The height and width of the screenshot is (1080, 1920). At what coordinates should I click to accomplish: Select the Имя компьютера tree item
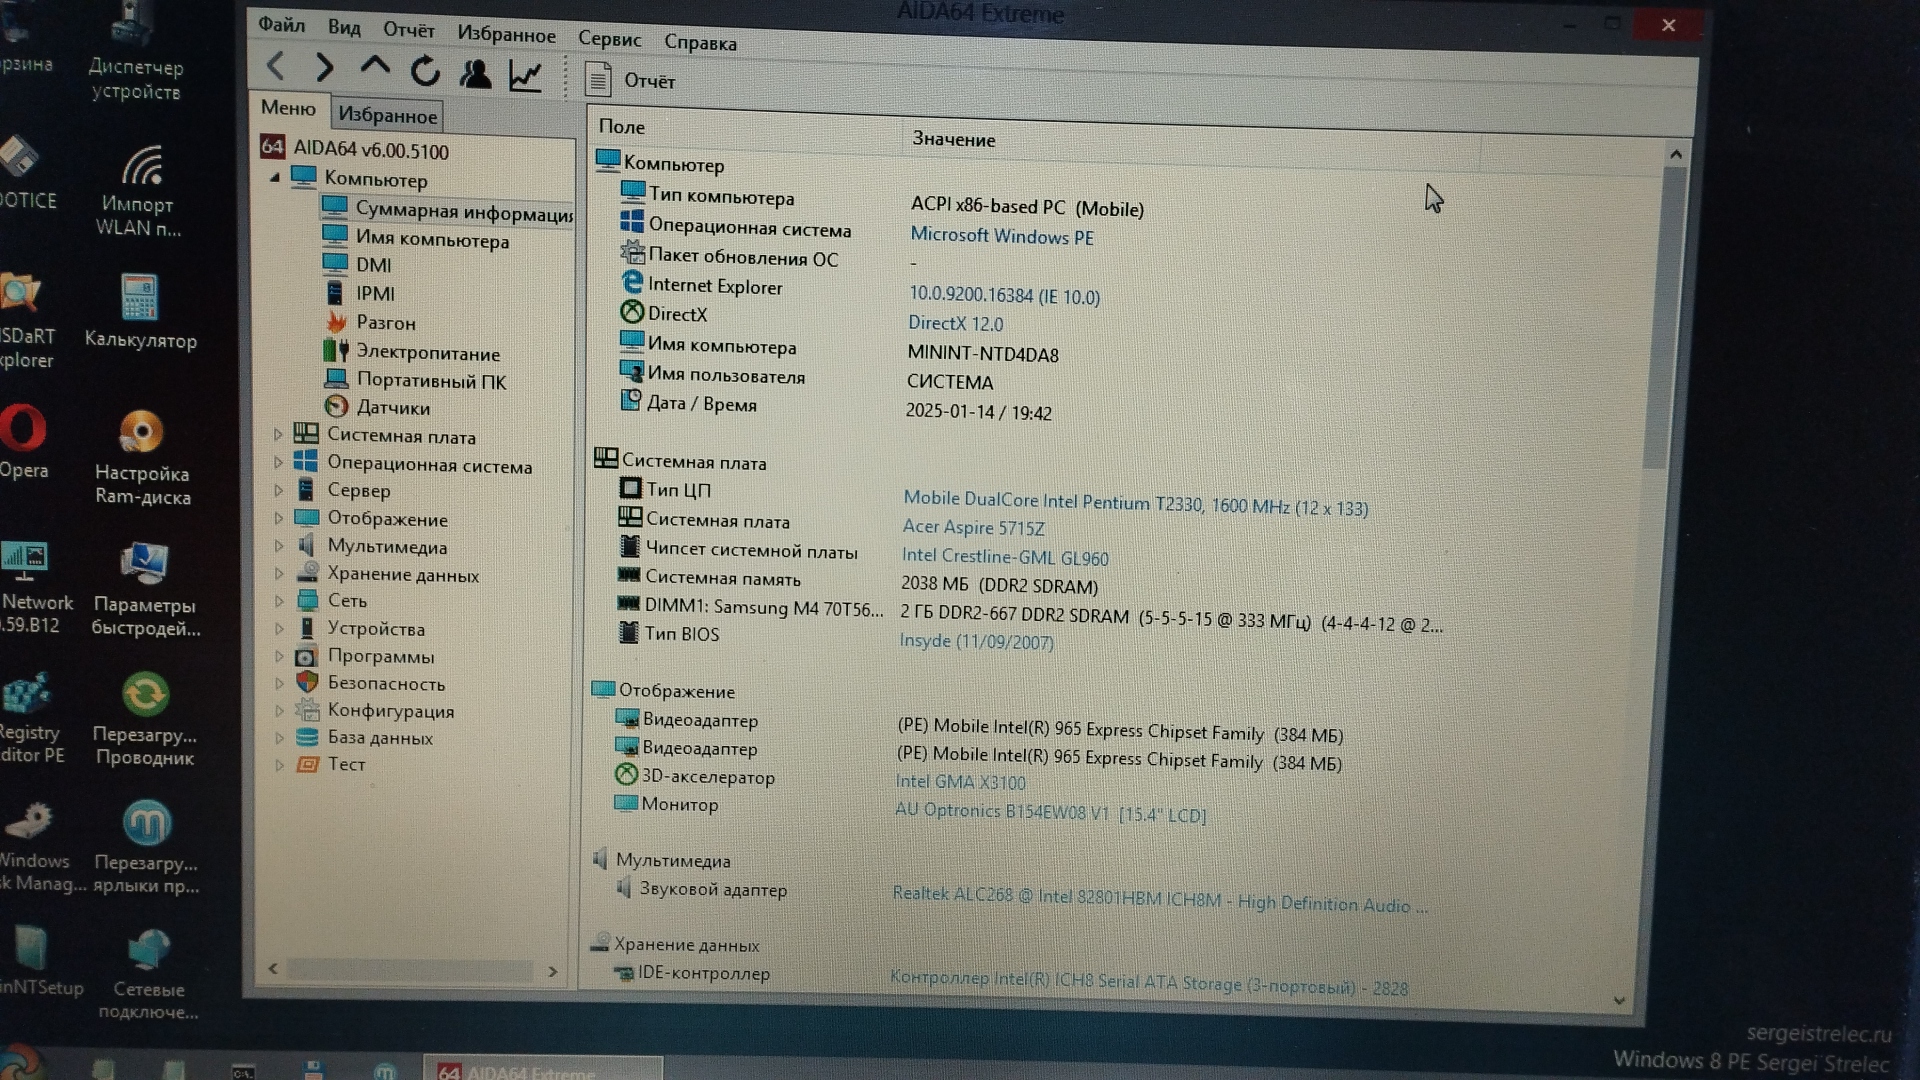[x=416, y=239]
